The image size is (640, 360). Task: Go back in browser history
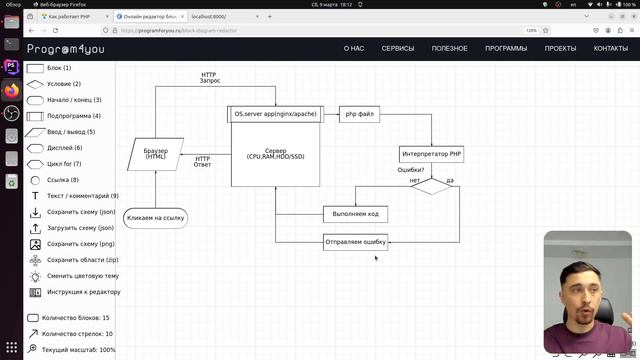[31, 31]
